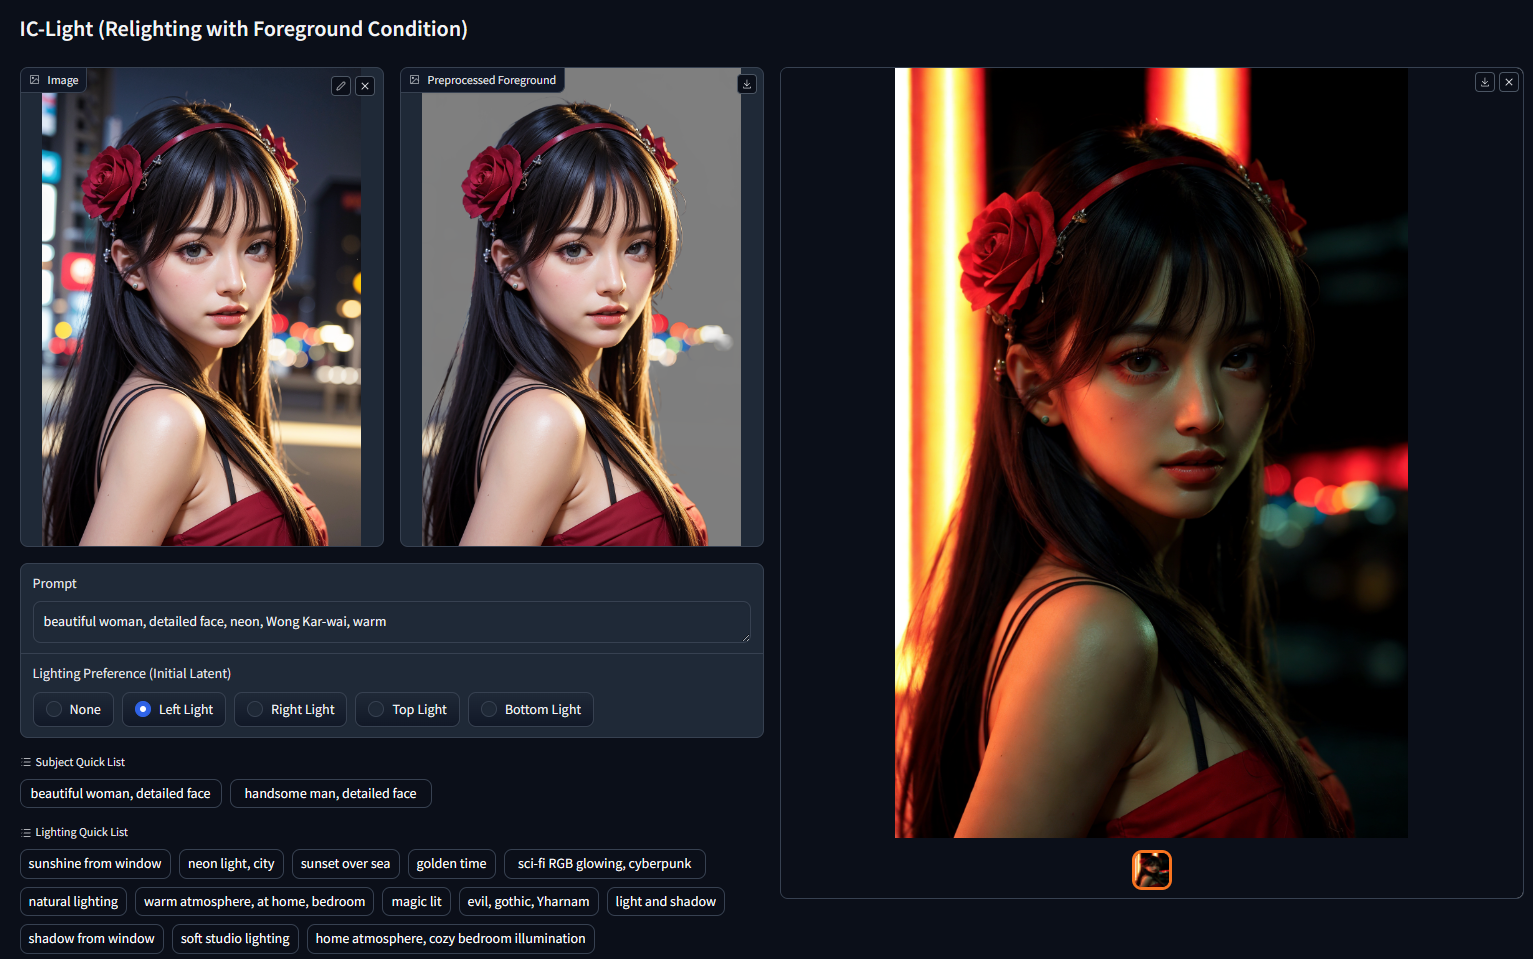The width and height of the screenshot is (1533, 959).
Task: Use 'handsome man, detailed face' subject preset
Action: [331, 793]
